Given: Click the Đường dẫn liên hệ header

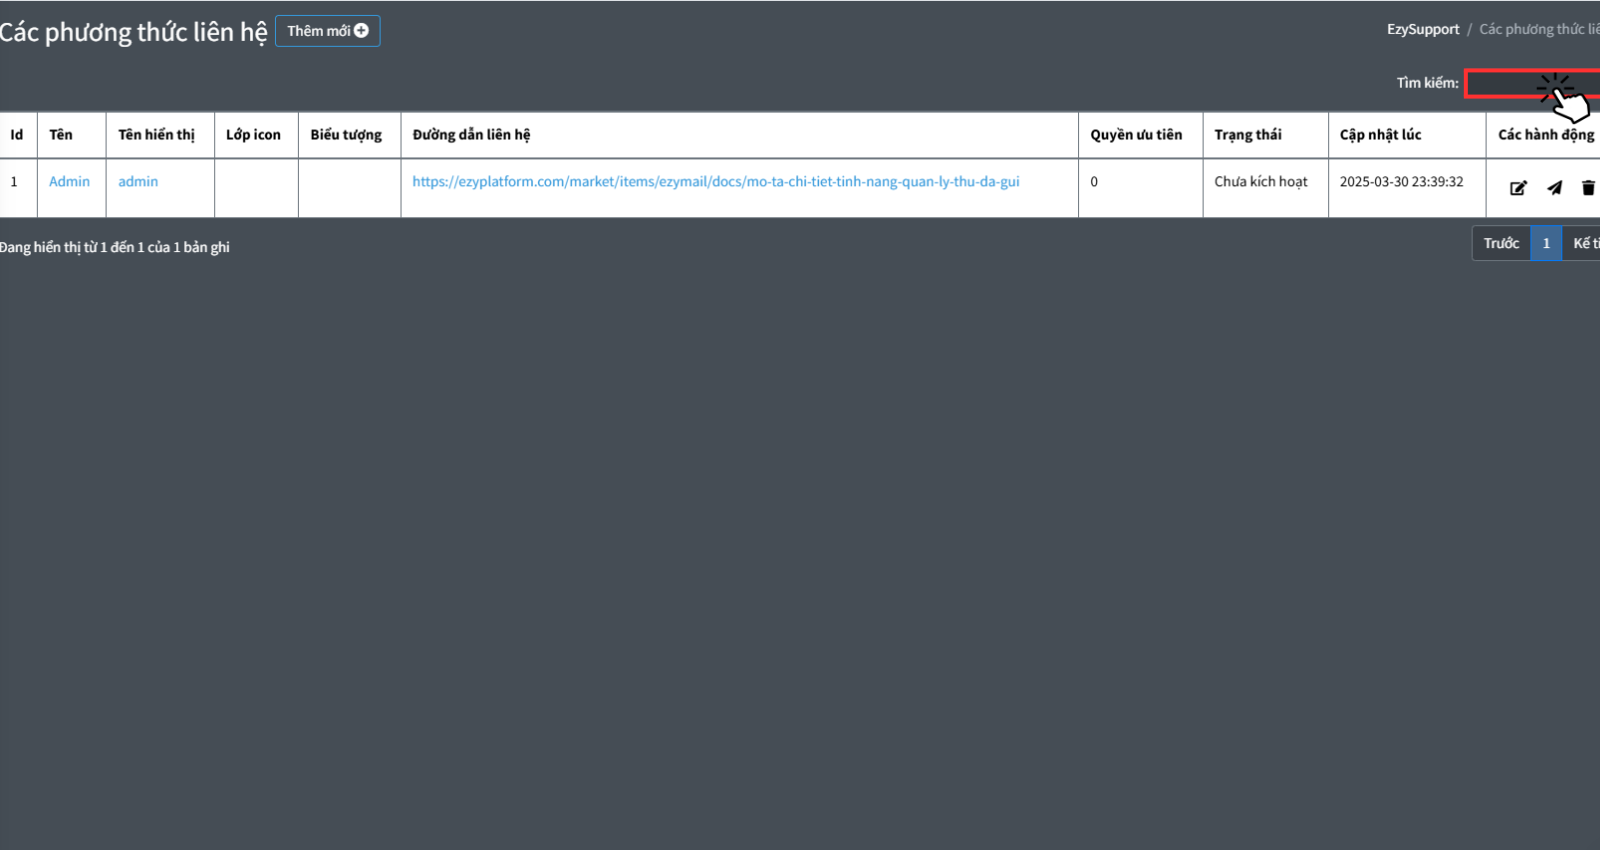Looking at the screenshot, I should [471, 135].
